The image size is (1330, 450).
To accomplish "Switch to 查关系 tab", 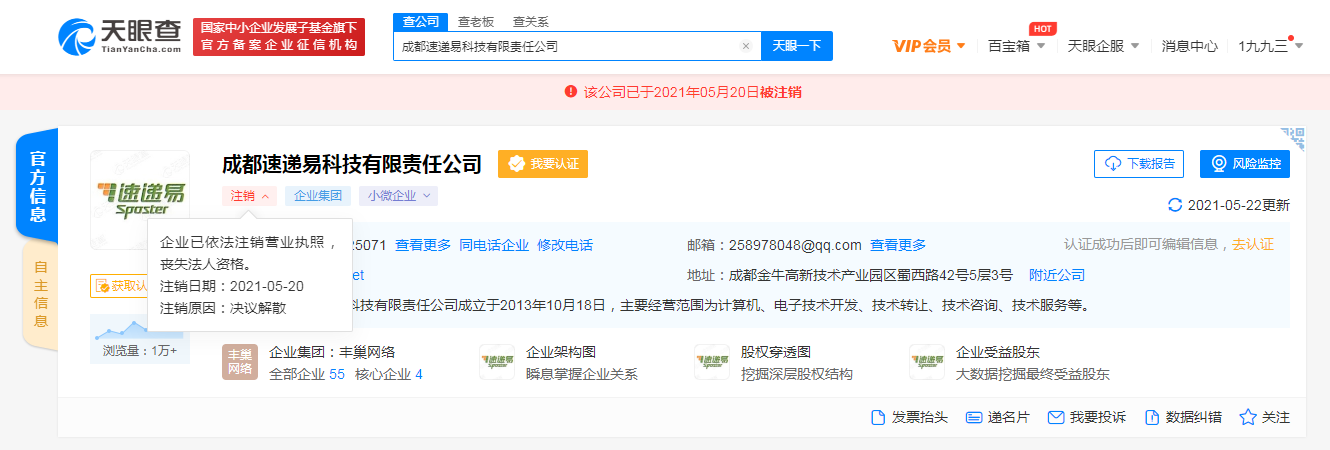I will point(530,21).
